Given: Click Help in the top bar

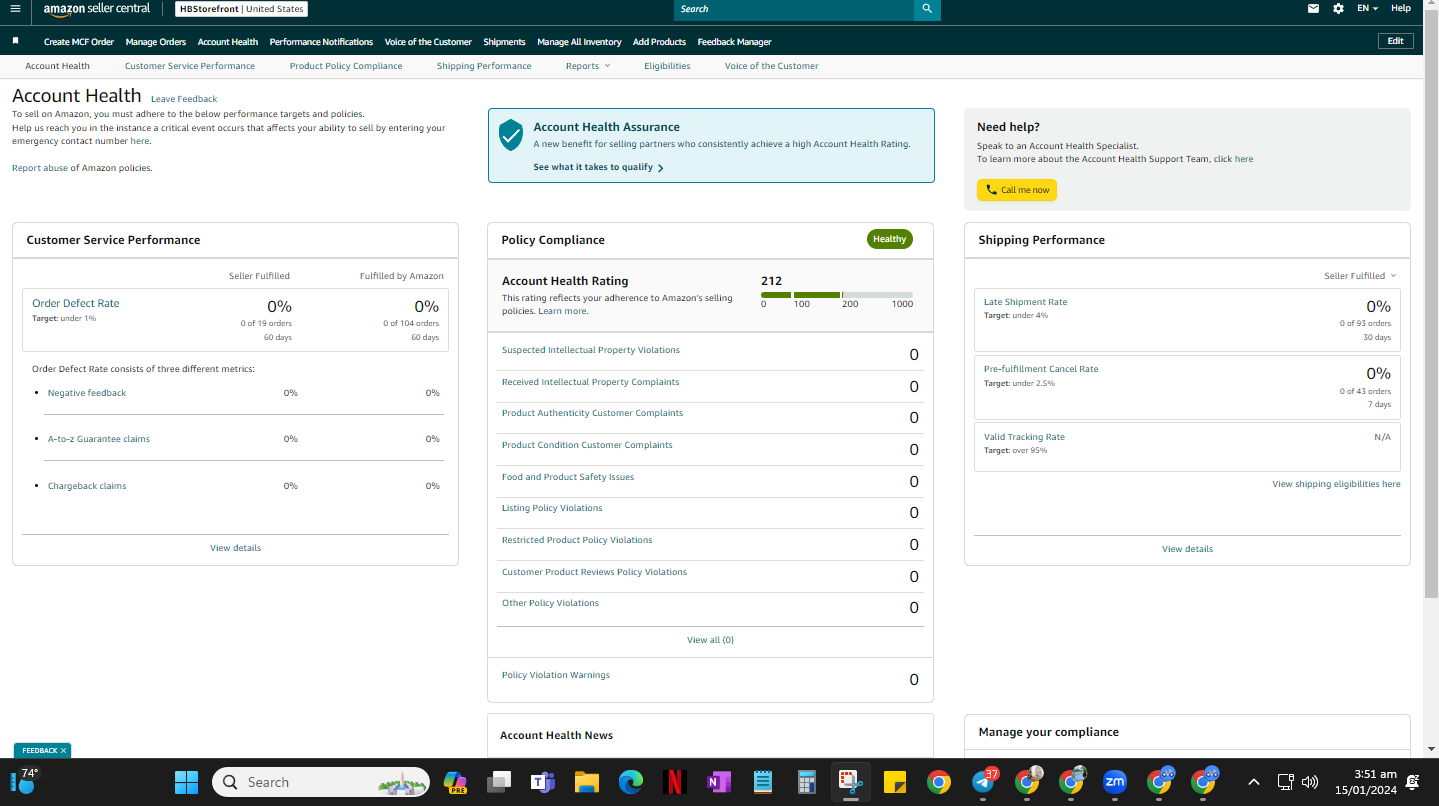Looking at the screenshot, I should point(1401,8).
